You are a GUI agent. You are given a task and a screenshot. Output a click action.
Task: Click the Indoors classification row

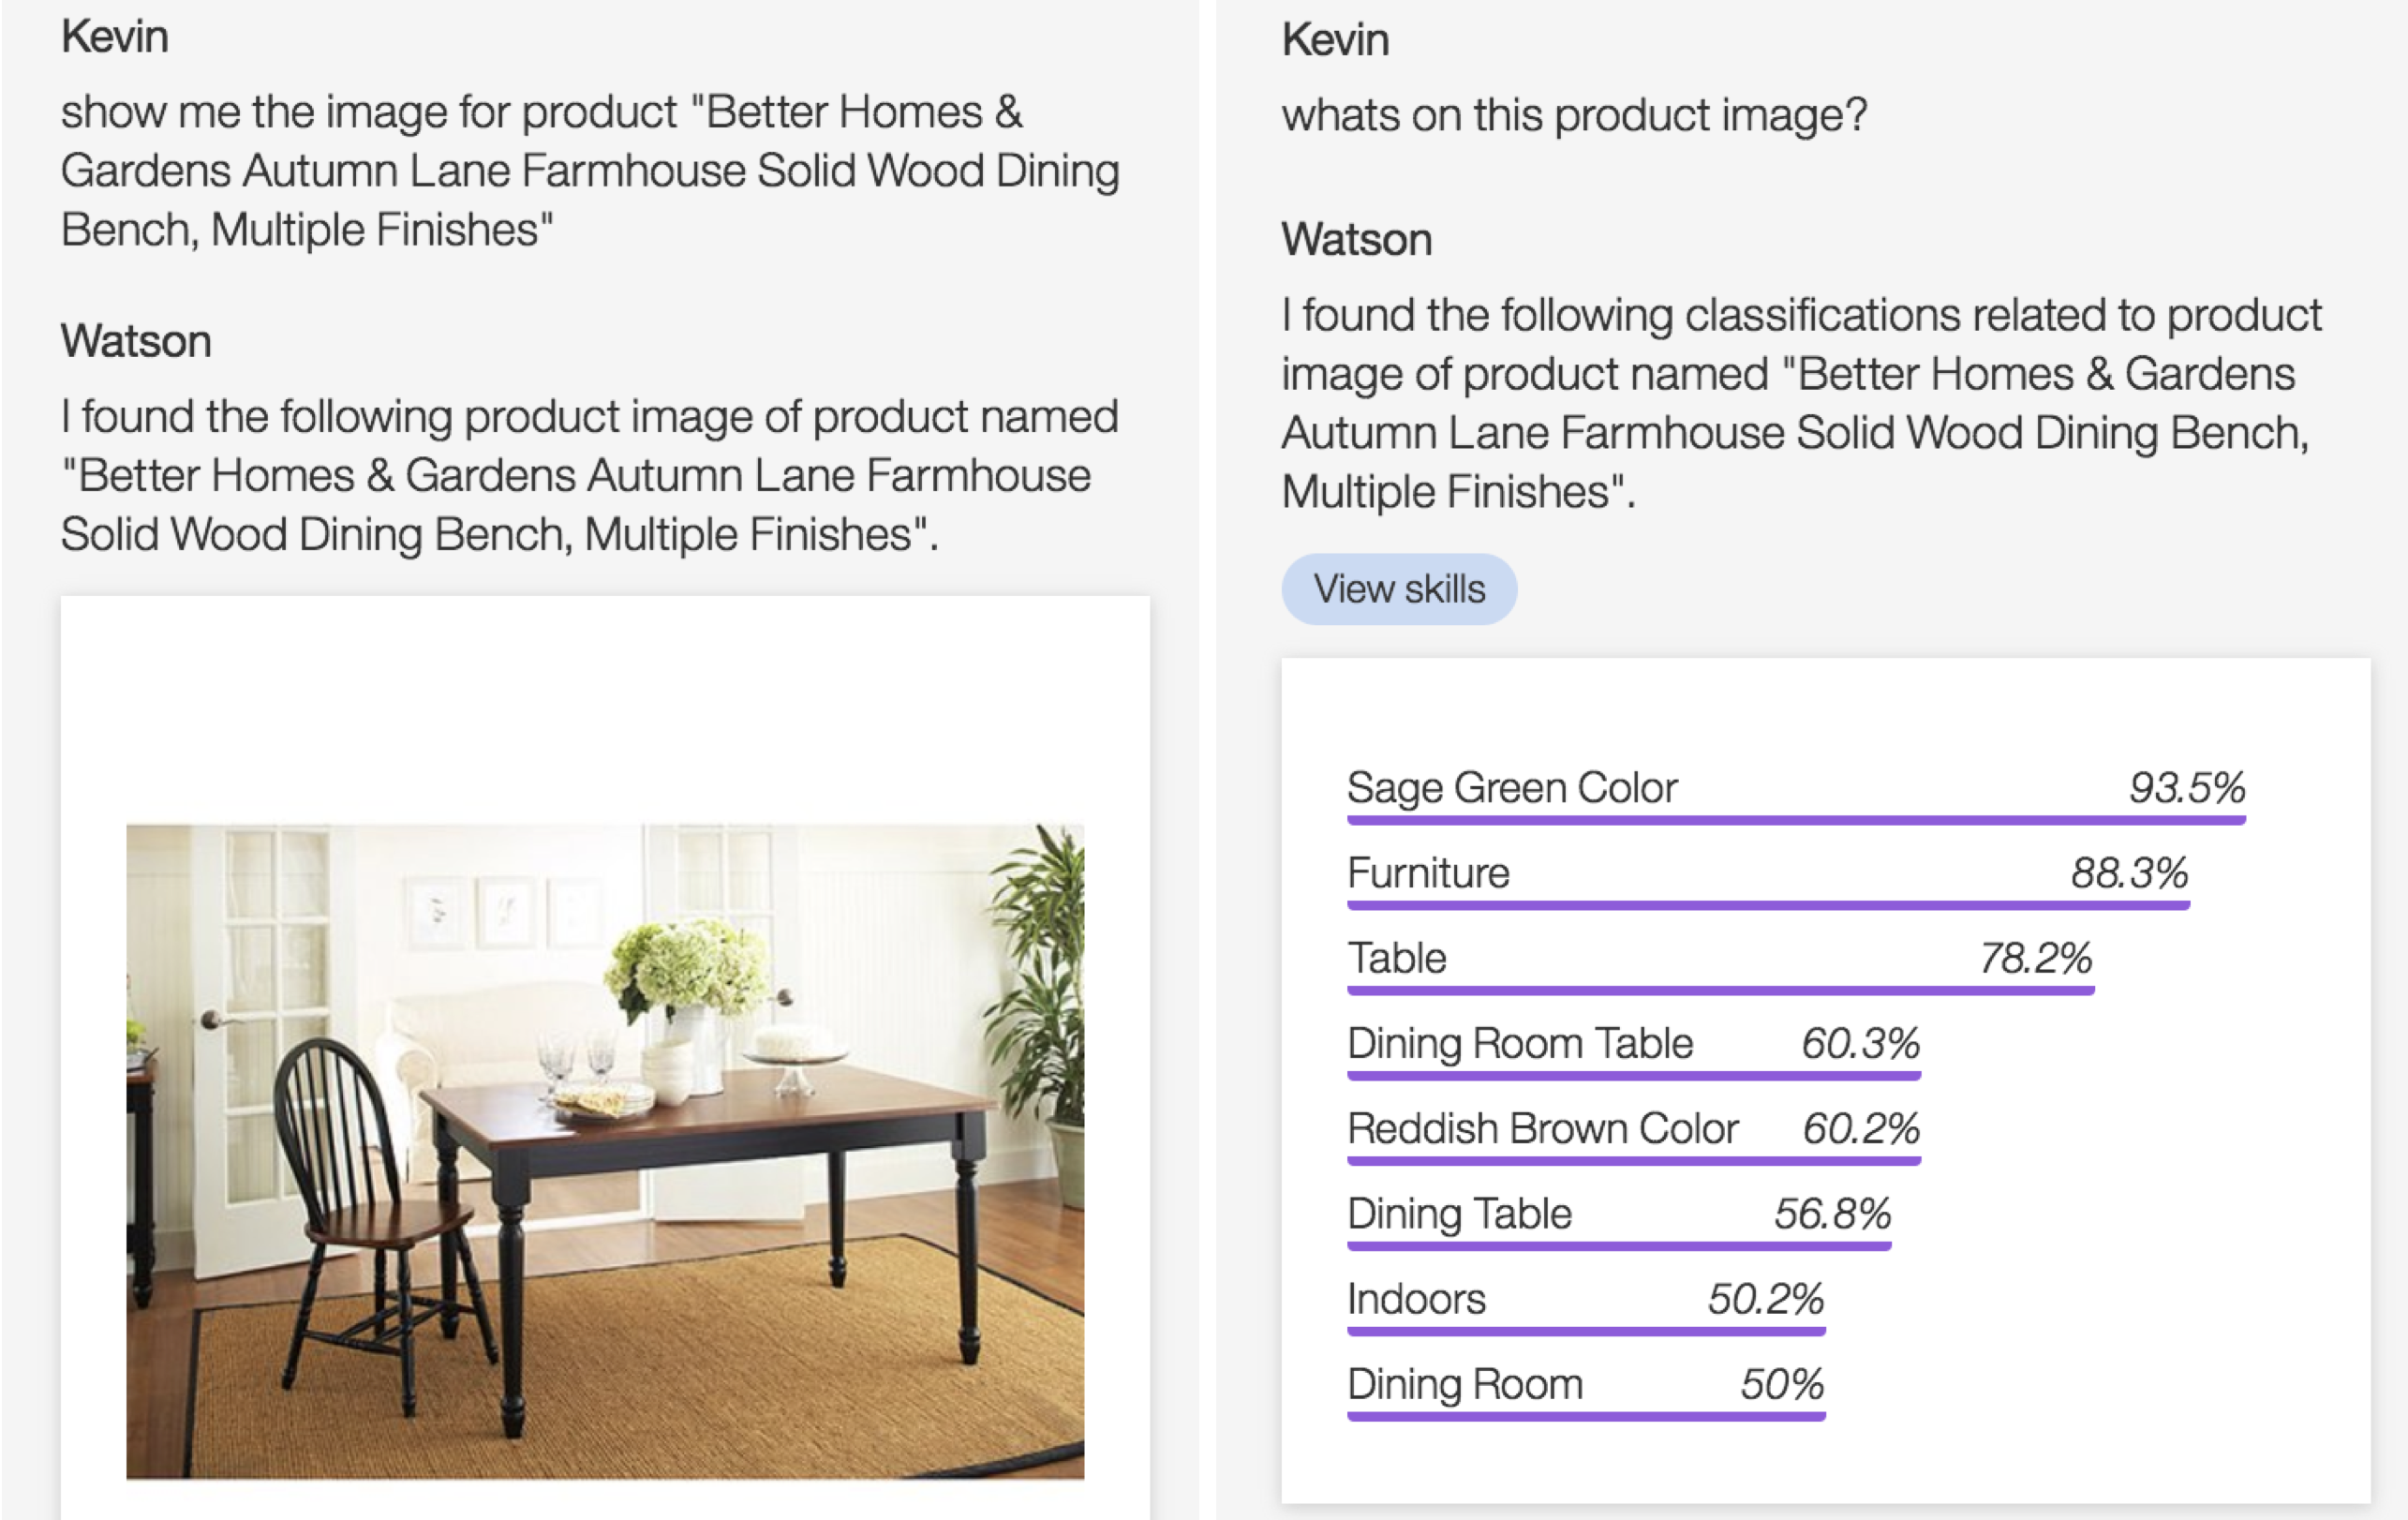coord(1586,1305)
